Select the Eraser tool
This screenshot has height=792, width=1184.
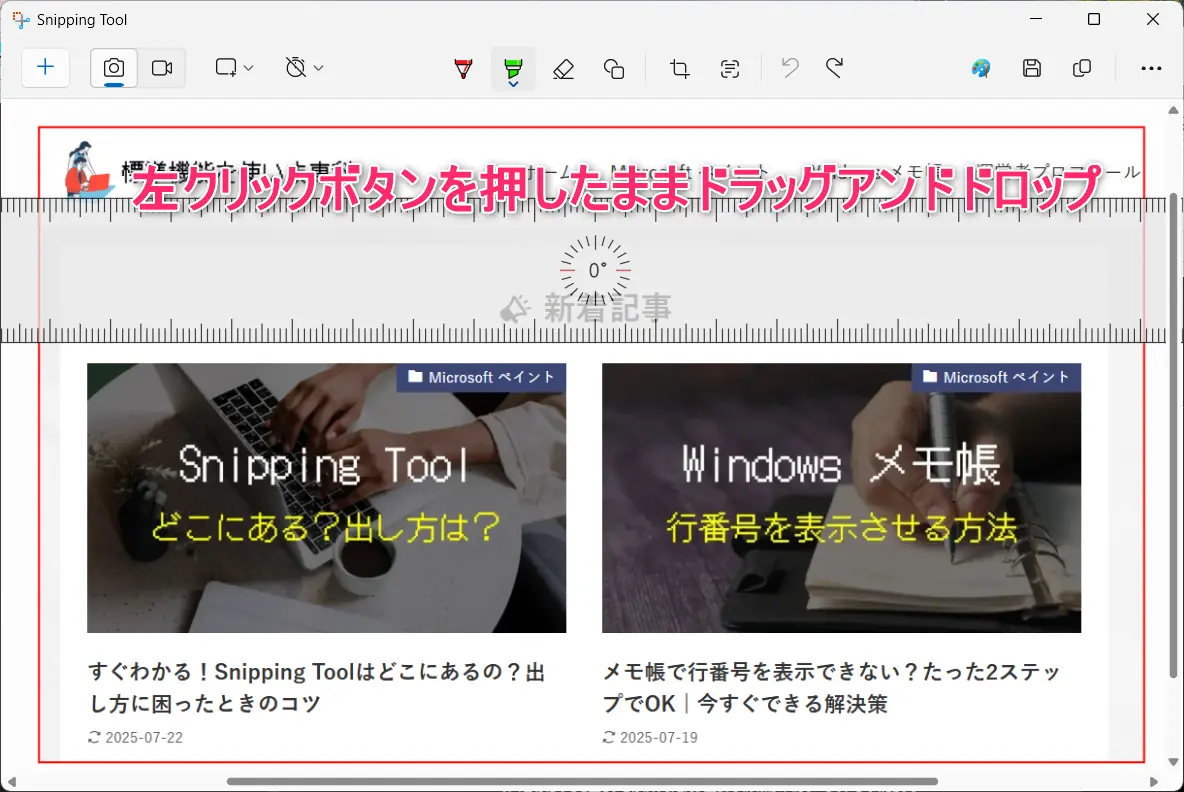click(563, 69)
